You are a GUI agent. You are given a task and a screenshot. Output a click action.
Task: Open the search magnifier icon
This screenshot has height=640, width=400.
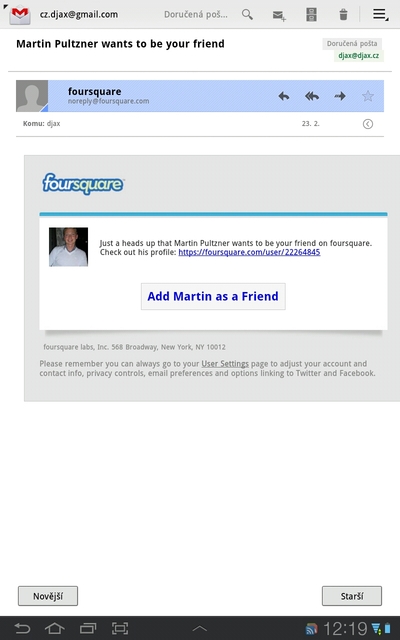pos(247,15)
